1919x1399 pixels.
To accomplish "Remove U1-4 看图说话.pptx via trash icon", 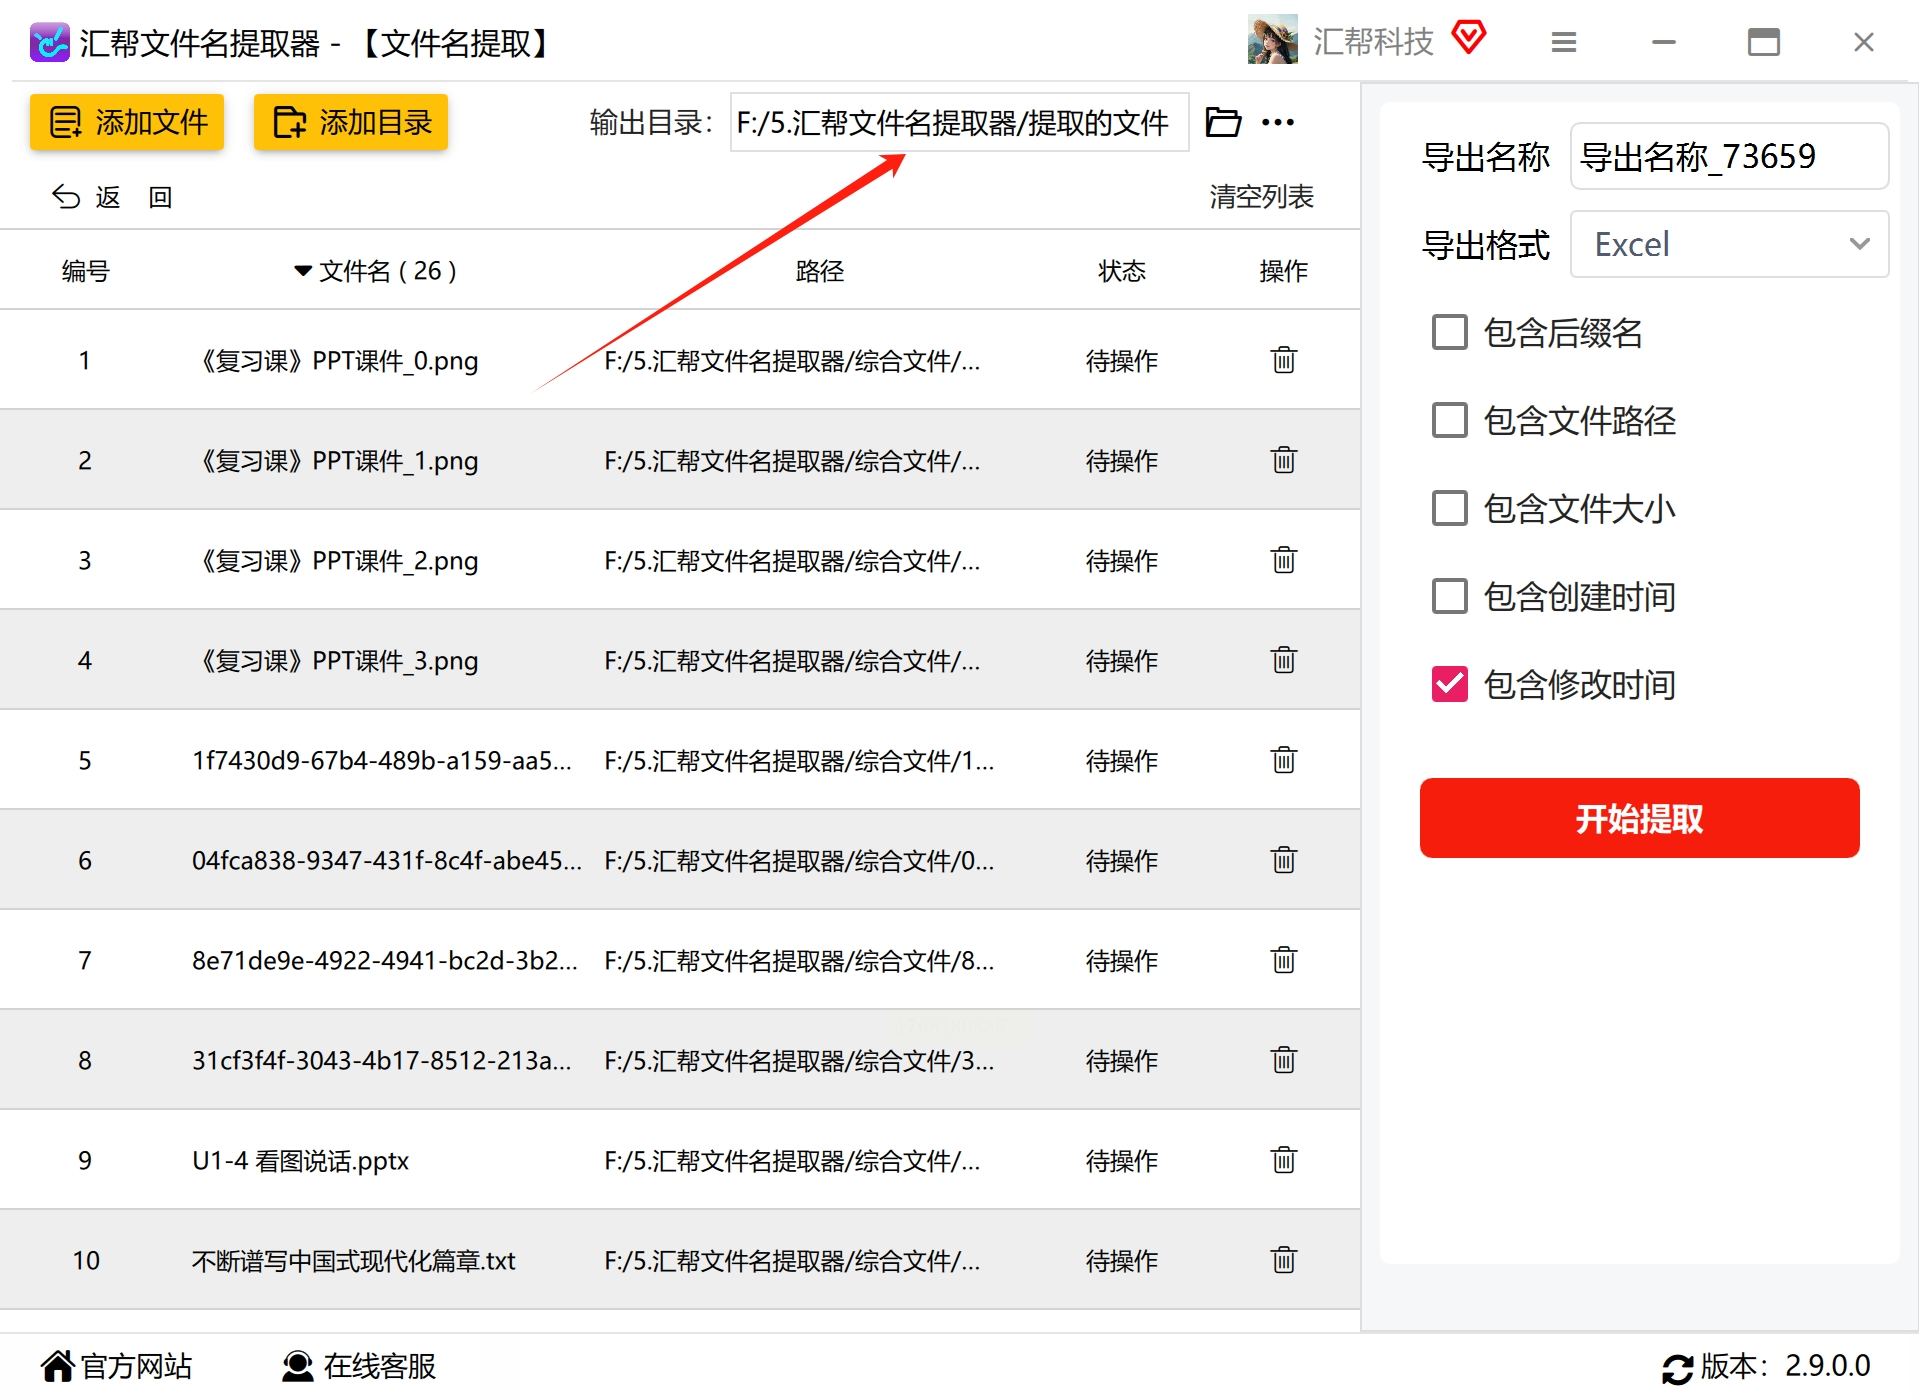I will point(1284,1160).
